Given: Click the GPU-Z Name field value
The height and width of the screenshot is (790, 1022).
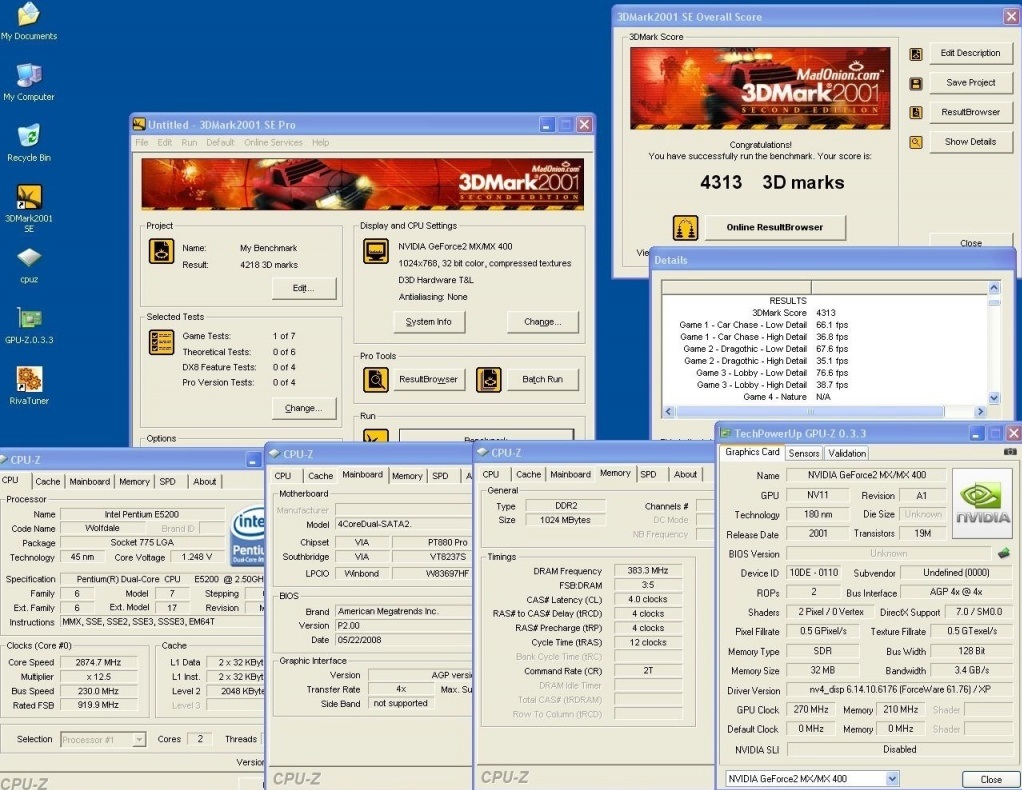Looking at the screenshot, I should 866,475.
